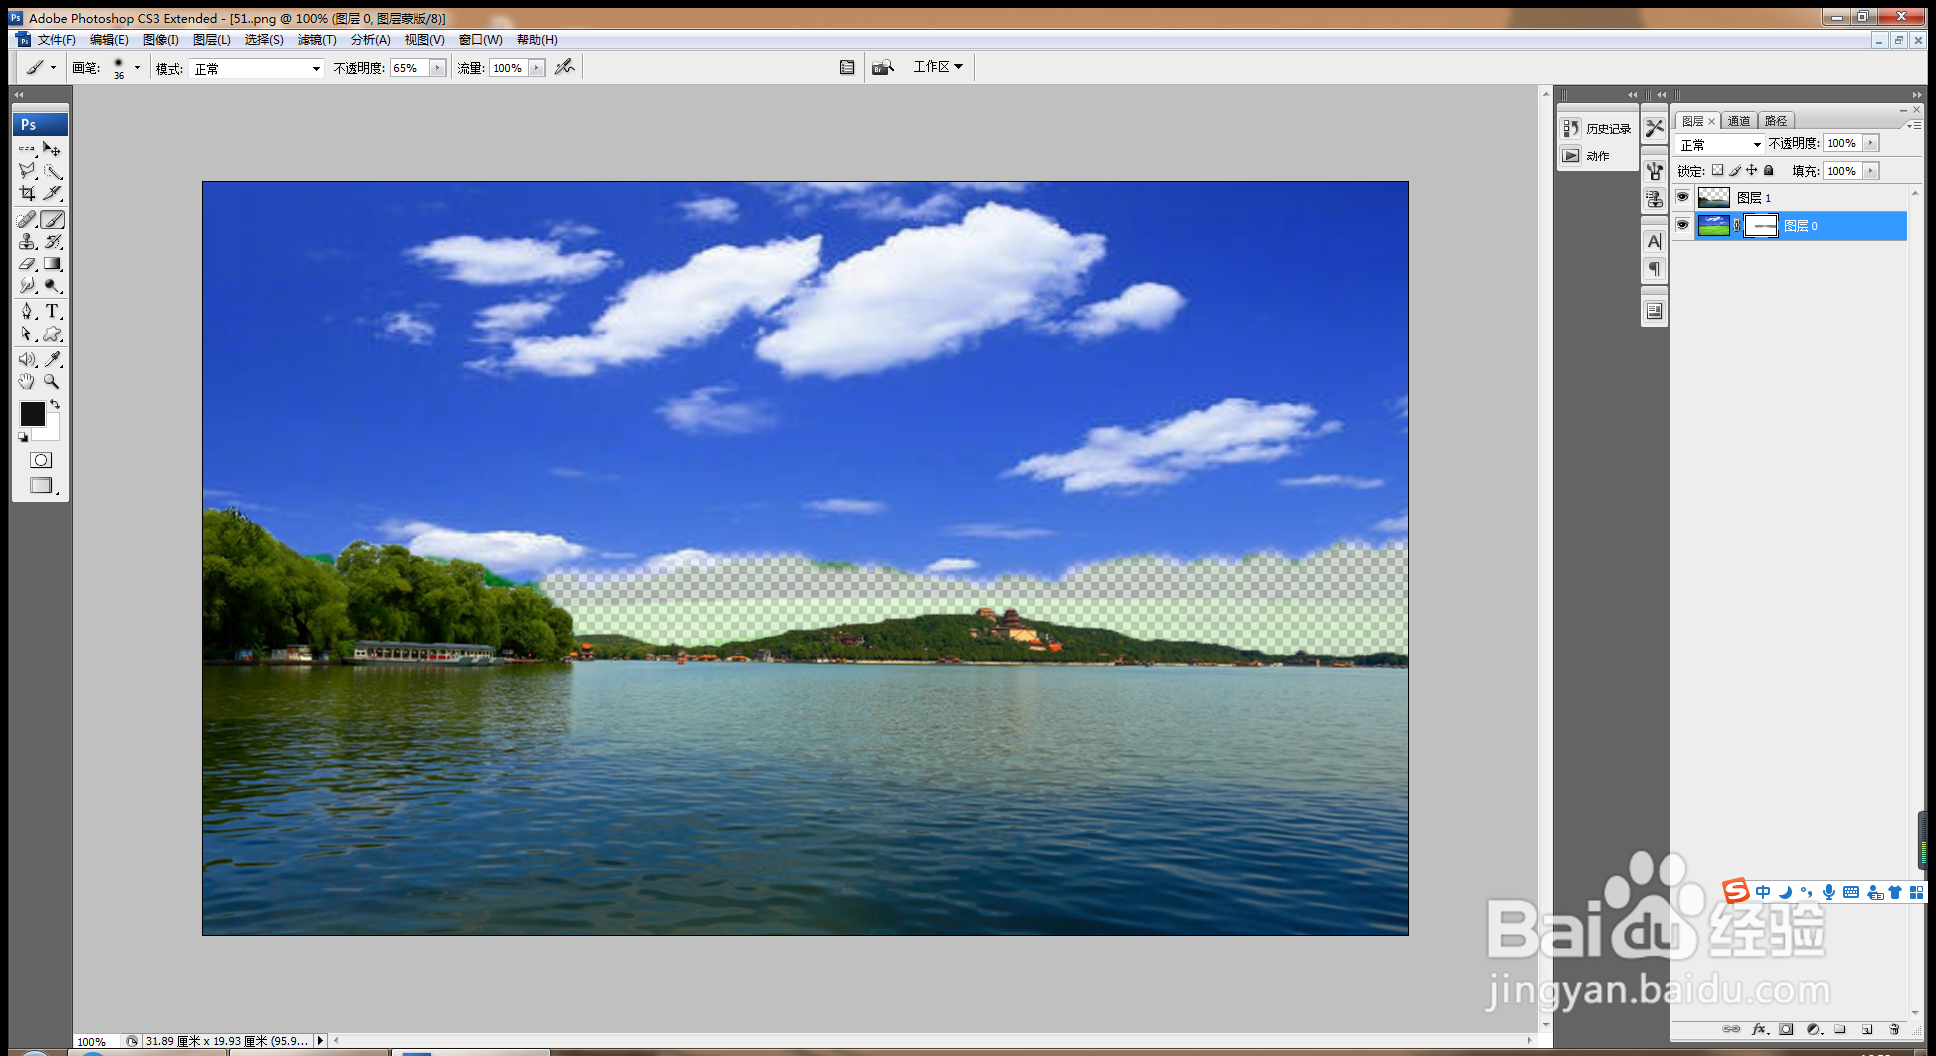Select the History Brush tool
The width and height of the screenshot is (1936, 1056).
[x=52, y=242]
